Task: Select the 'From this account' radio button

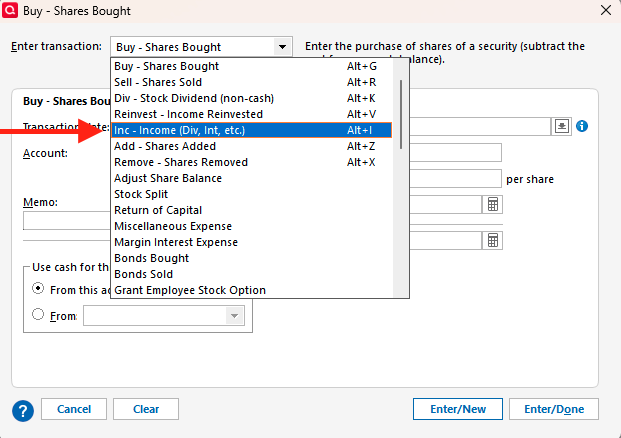Action: pyautogui.click(x=39, y=288)
